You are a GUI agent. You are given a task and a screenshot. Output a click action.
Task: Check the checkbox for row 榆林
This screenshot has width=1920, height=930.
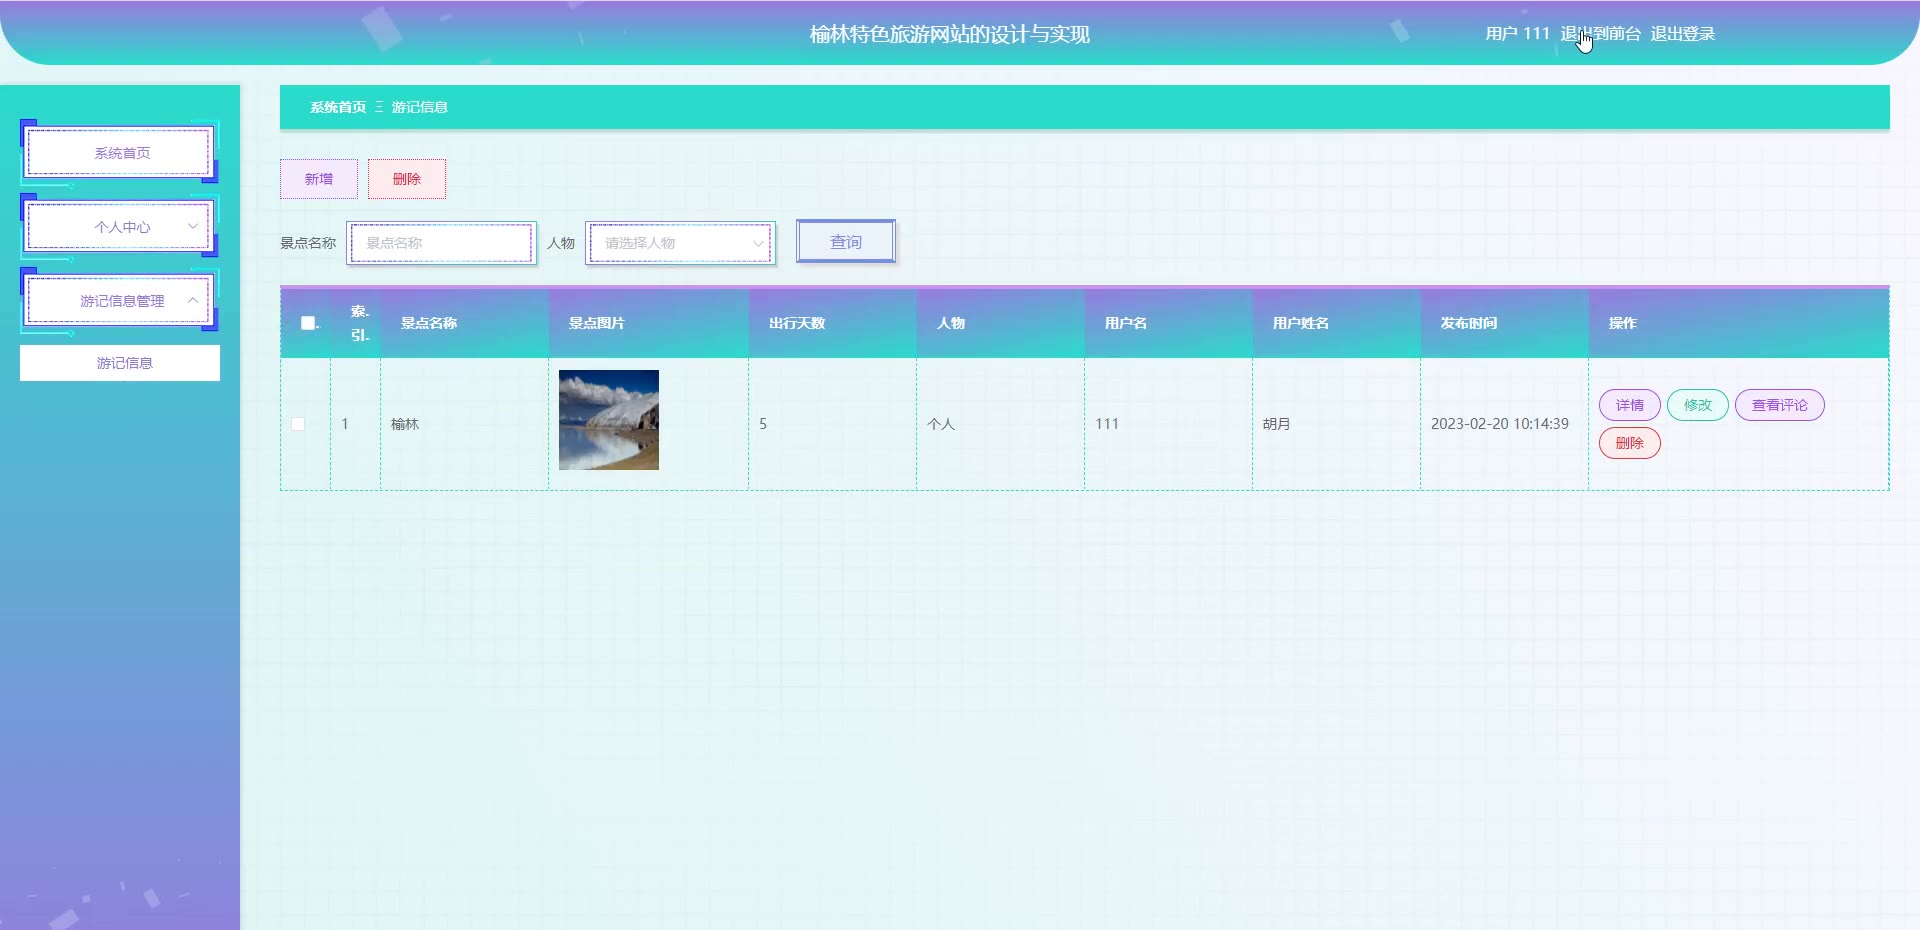298,424
